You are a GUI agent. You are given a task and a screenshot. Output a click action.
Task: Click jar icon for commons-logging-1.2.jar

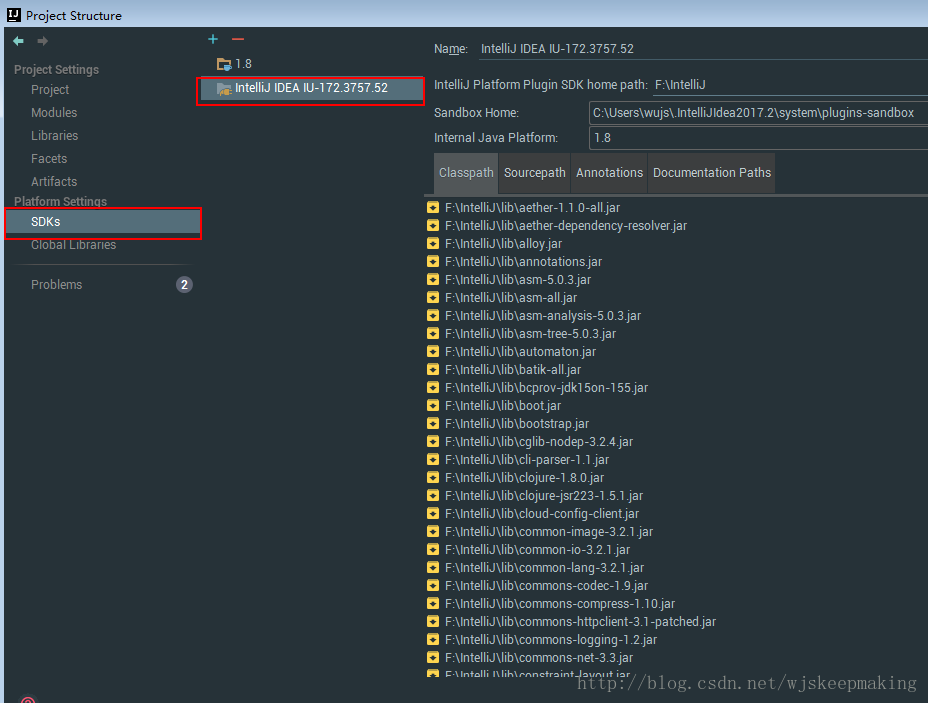click(433, 640)
